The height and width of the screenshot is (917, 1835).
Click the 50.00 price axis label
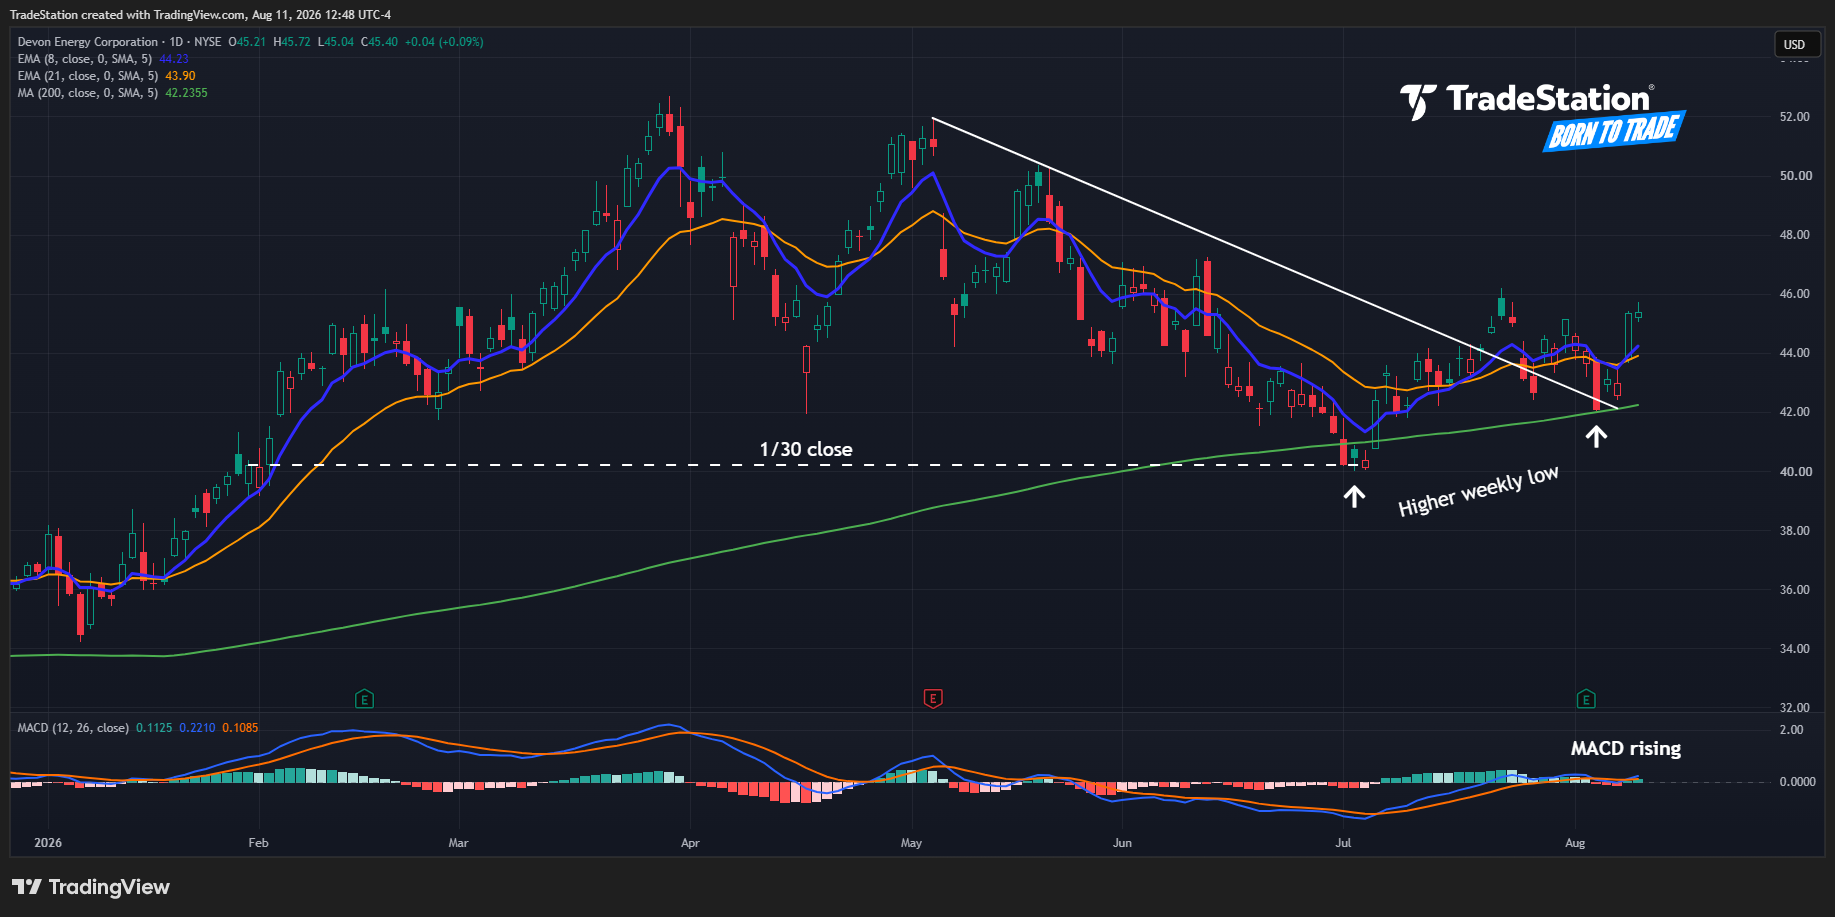pos(1795,176)
